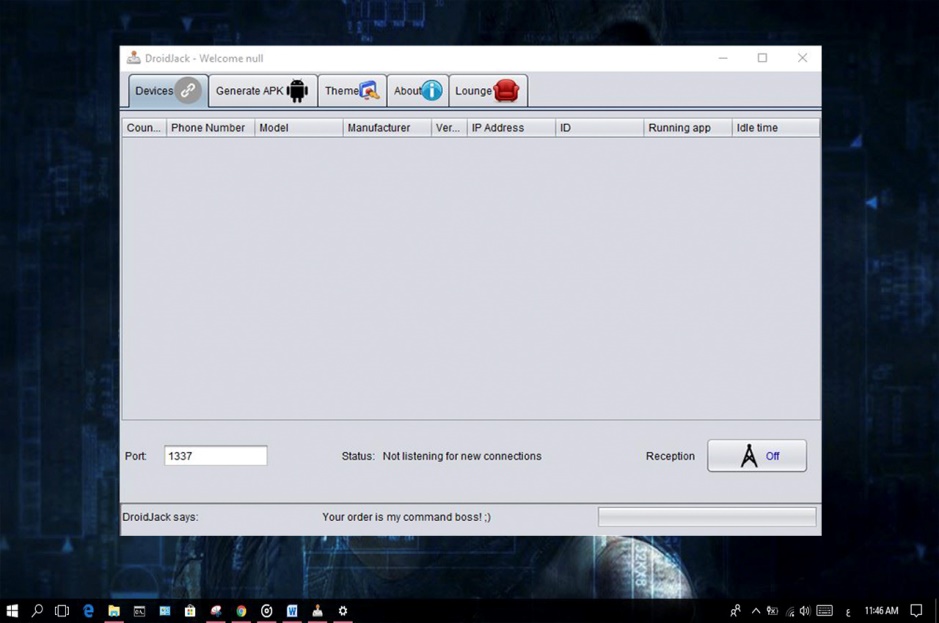Click the Coun... column header

pyautogui.click(x=144, y=128)
